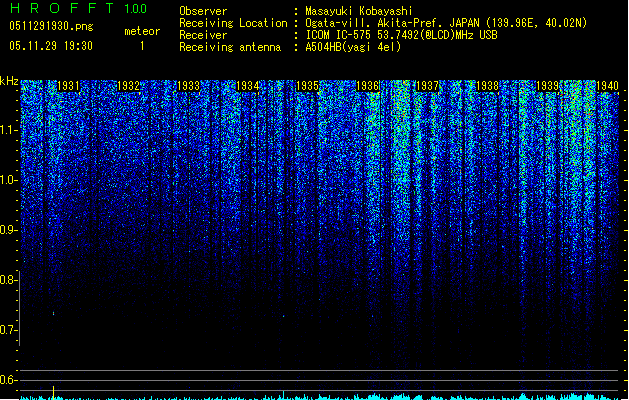
Task: Click the 'Receiving Location' label
Action: click(x=233, y=23)
